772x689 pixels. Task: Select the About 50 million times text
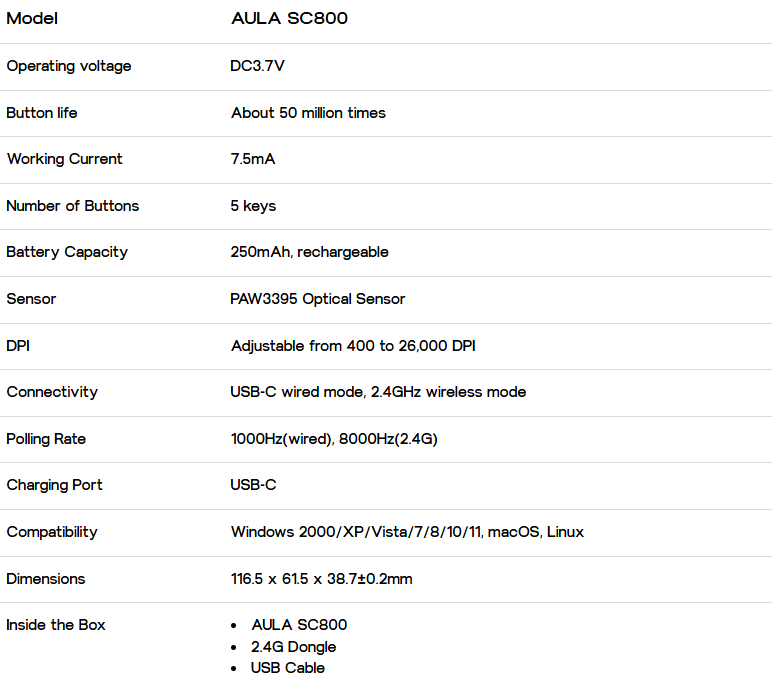point(309,113)
